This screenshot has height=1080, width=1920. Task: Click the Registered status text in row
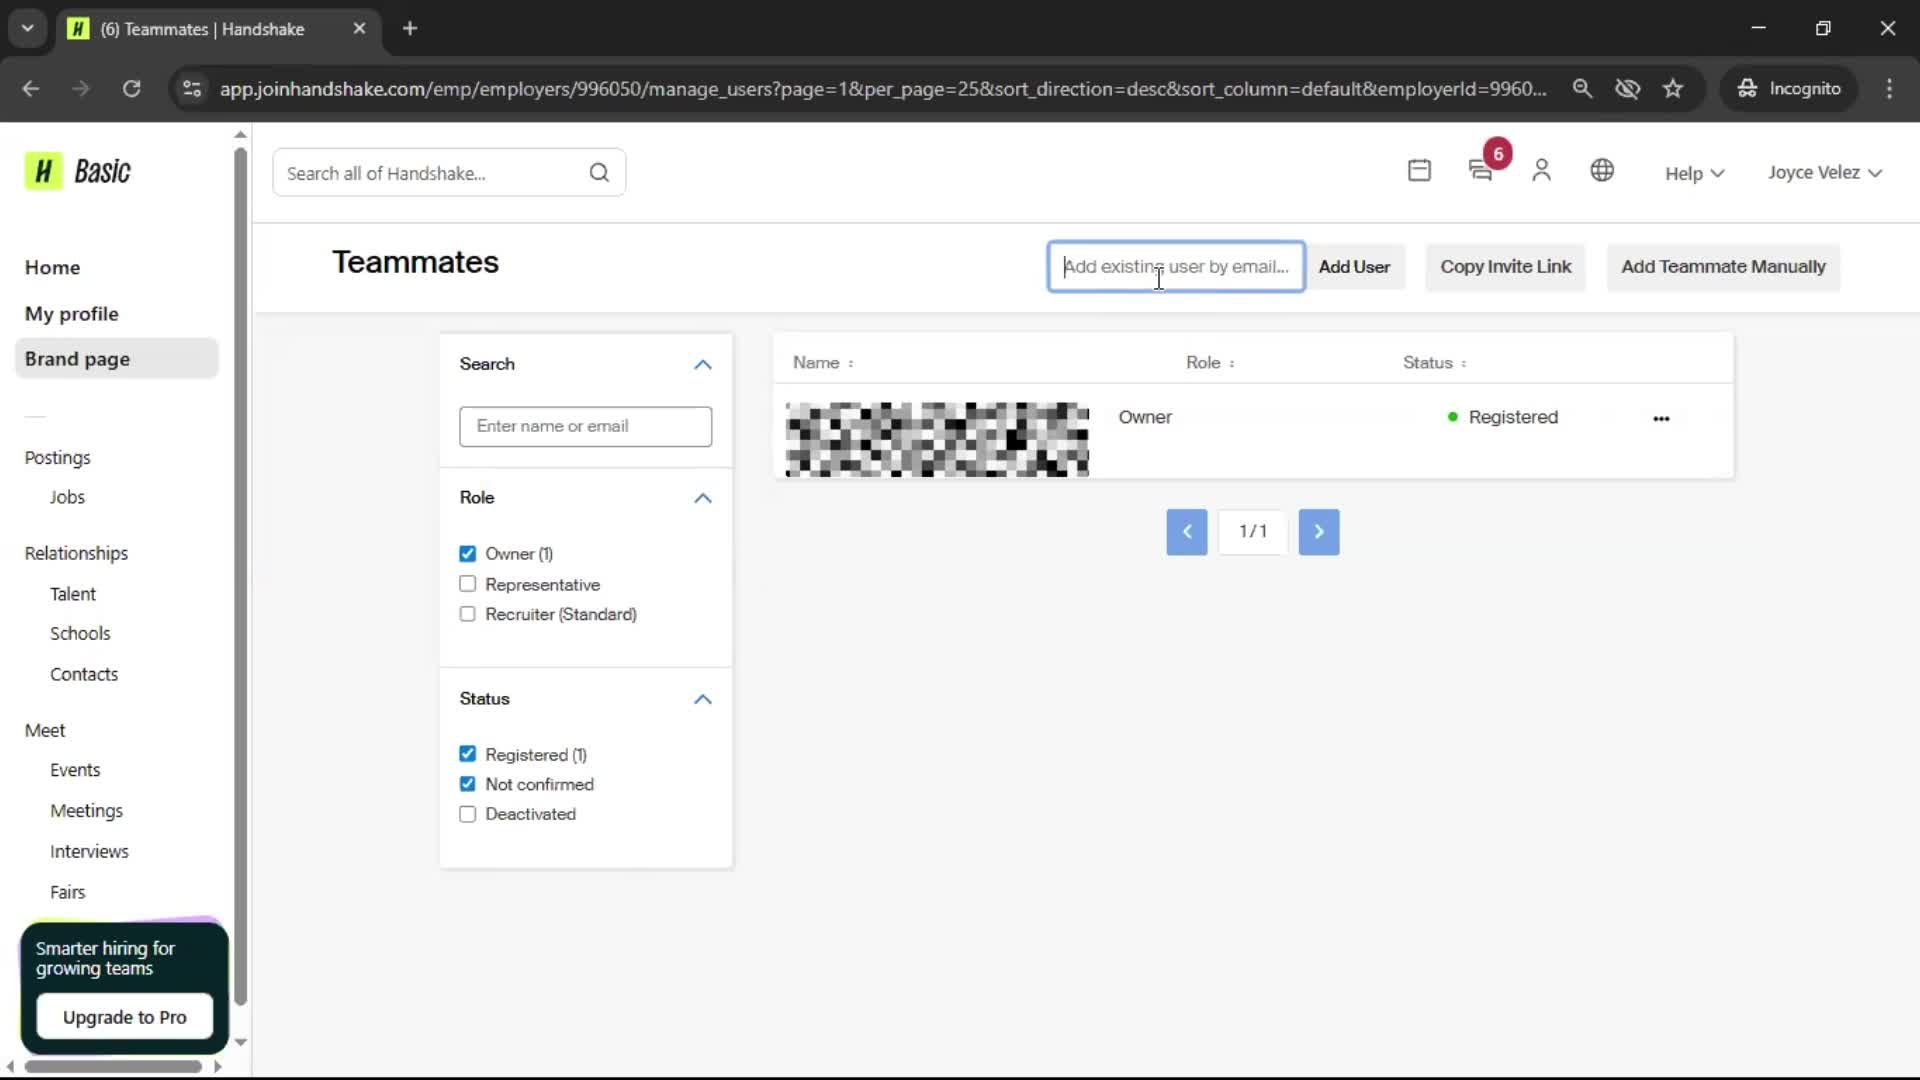point(1512,418)
